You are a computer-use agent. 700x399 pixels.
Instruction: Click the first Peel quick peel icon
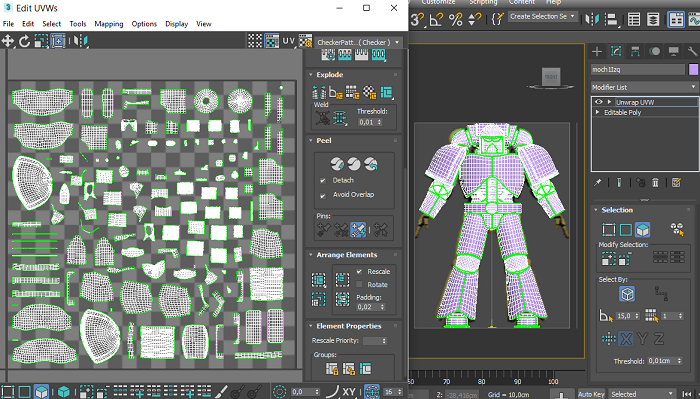pyautogui.click(x=337, y=164)
